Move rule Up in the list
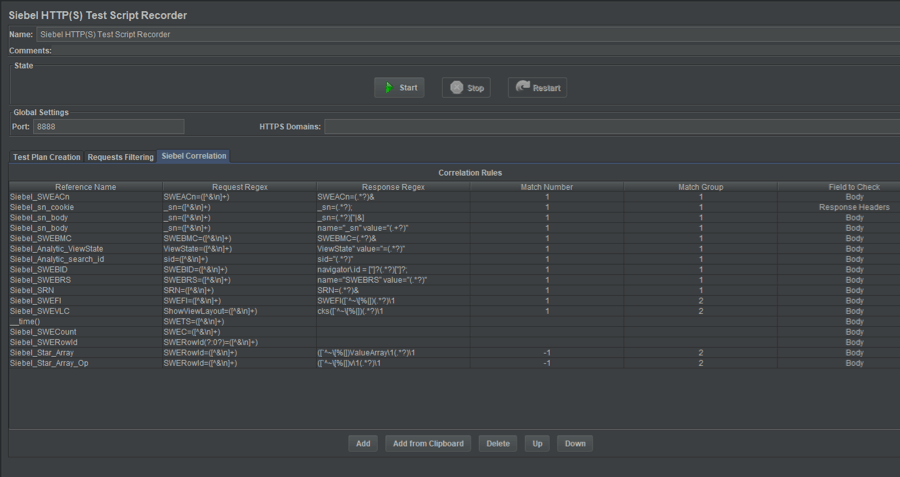900x477 pixels. click(x=537, y=443)
